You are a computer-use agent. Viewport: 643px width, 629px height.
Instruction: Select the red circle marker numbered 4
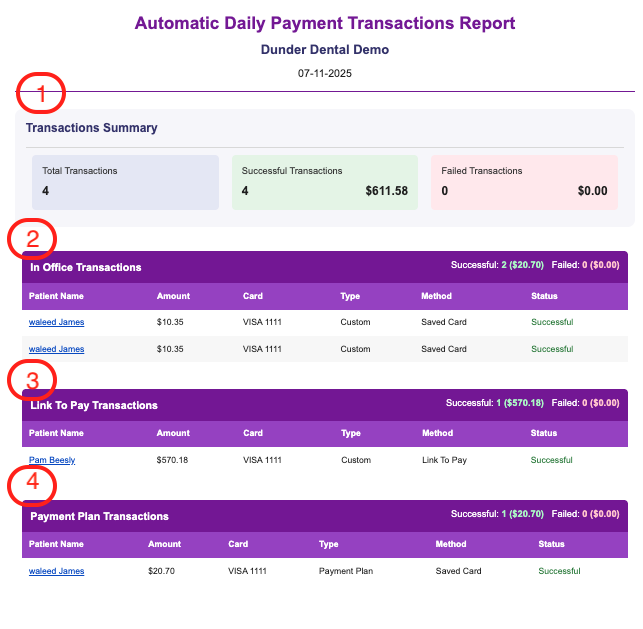coord(32,485)
